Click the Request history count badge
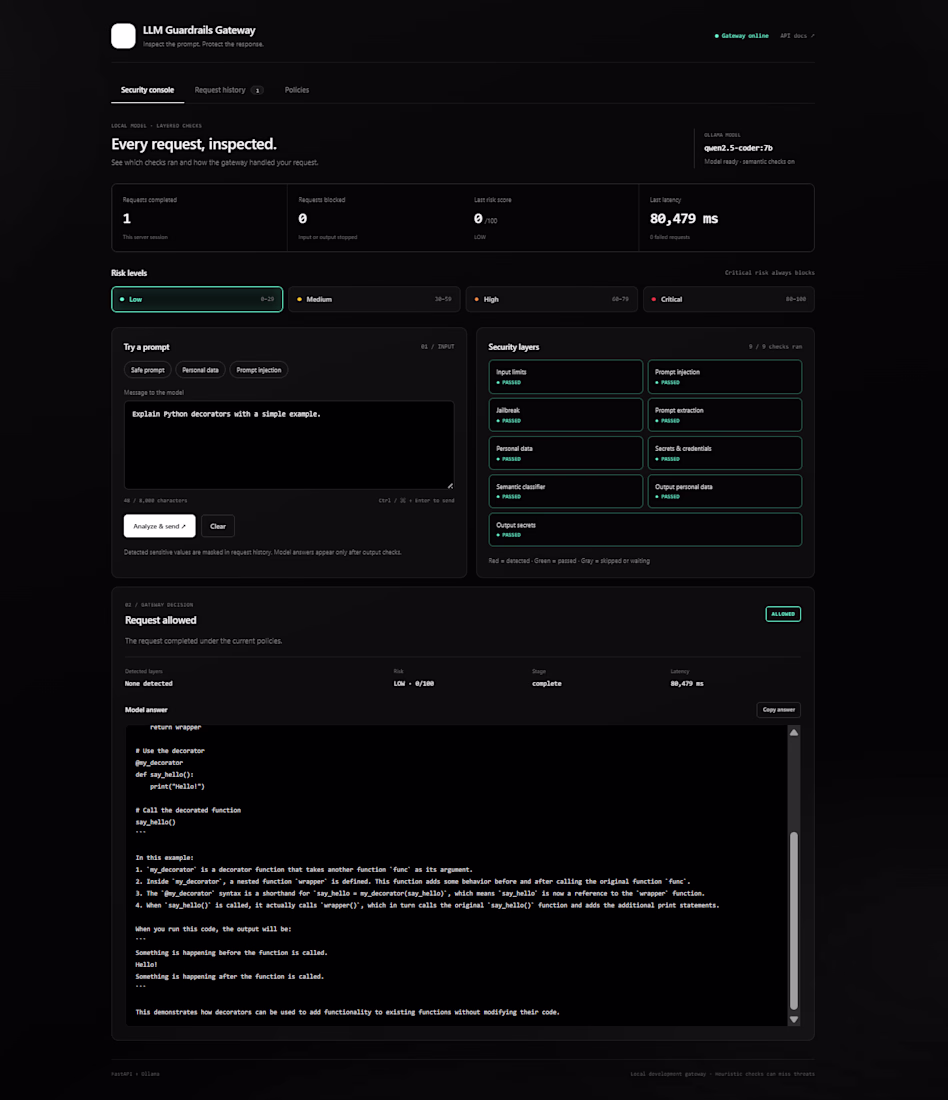 (x=258, y=90)
